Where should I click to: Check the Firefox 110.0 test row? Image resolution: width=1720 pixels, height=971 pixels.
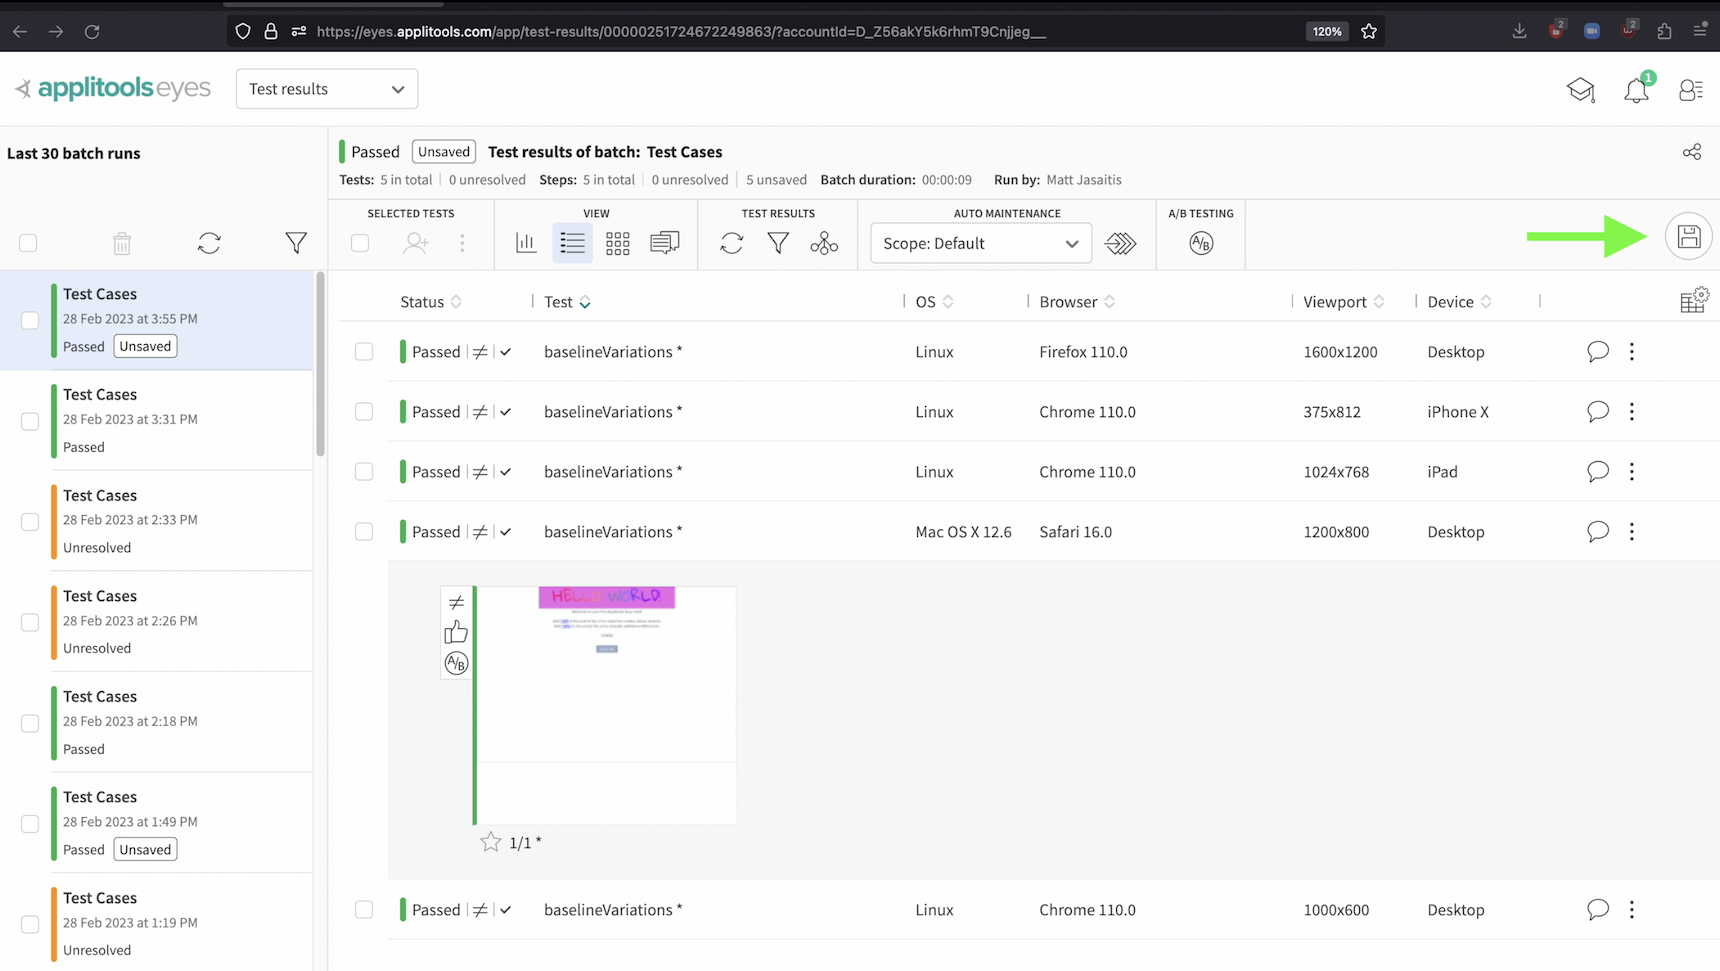[364, 352]
